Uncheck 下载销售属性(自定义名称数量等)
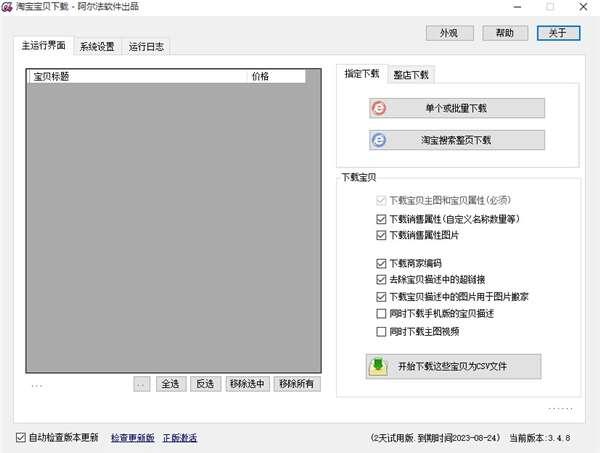The image size is (600, 453). click(x=381, y=219)
